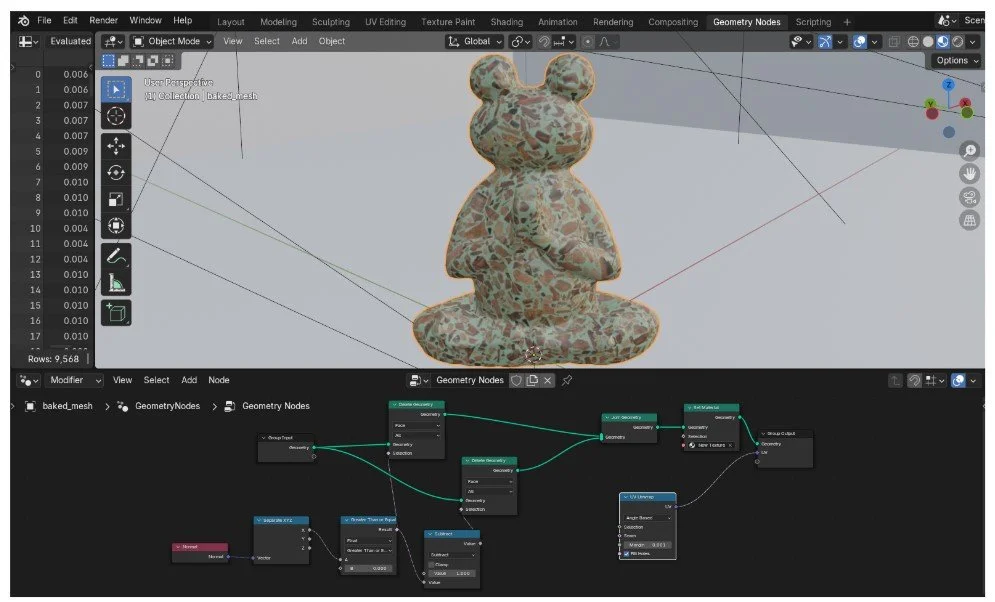Duplicate the Geometry Nodes node group
Viewport: 995px width, 602px height.
[532, 380]
